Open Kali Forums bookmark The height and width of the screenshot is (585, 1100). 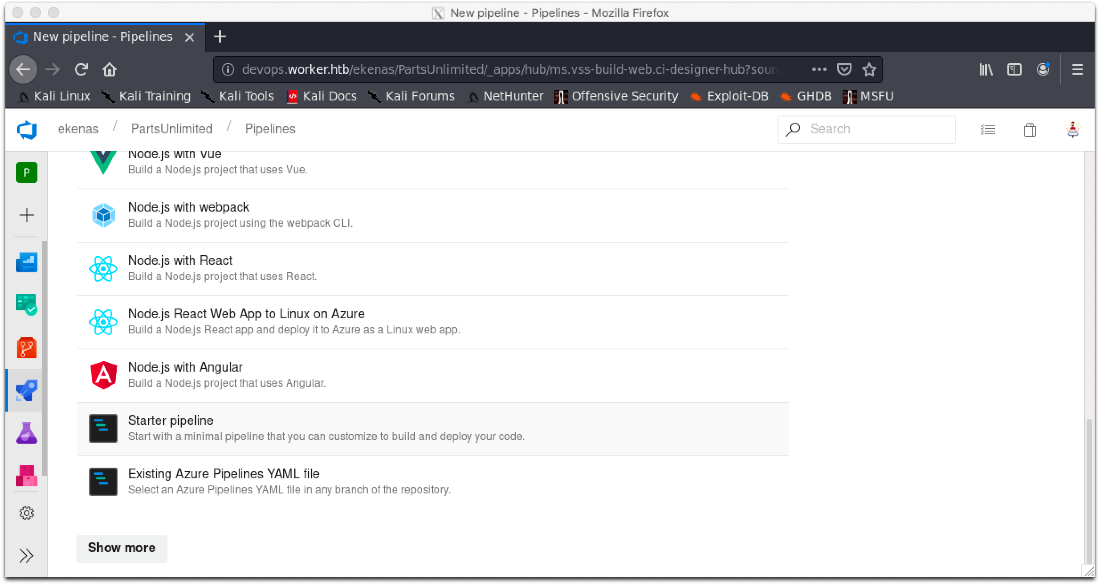pos(412,96)
